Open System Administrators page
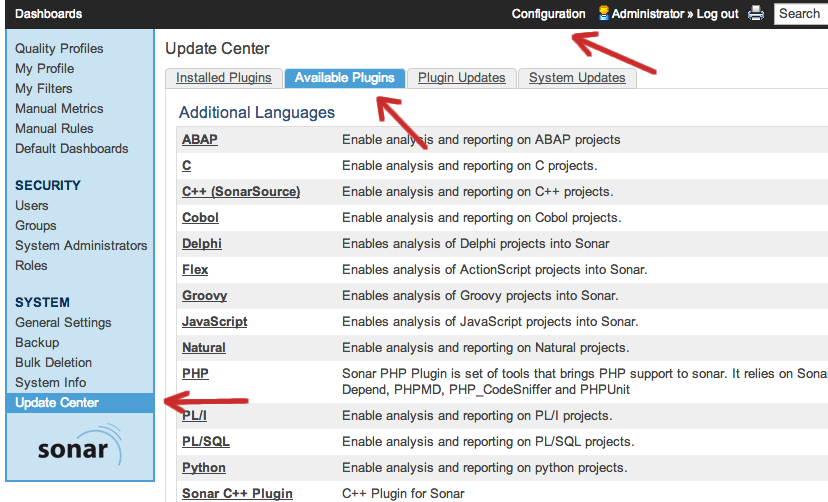This screenshot has width=828, height=502. click(x=81, y=246)
